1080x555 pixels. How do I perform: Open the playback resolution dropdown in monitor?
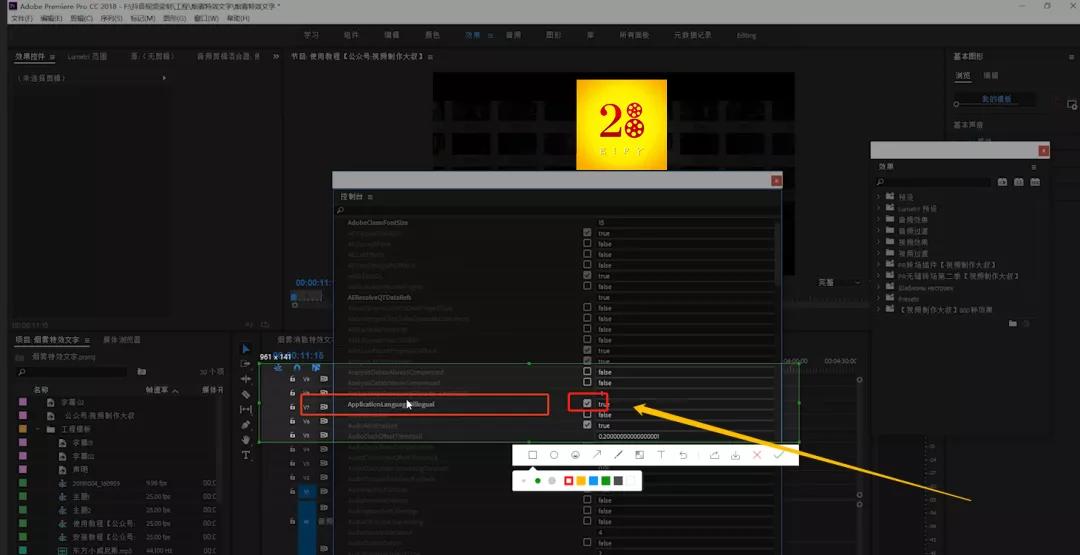click(839, 282)
